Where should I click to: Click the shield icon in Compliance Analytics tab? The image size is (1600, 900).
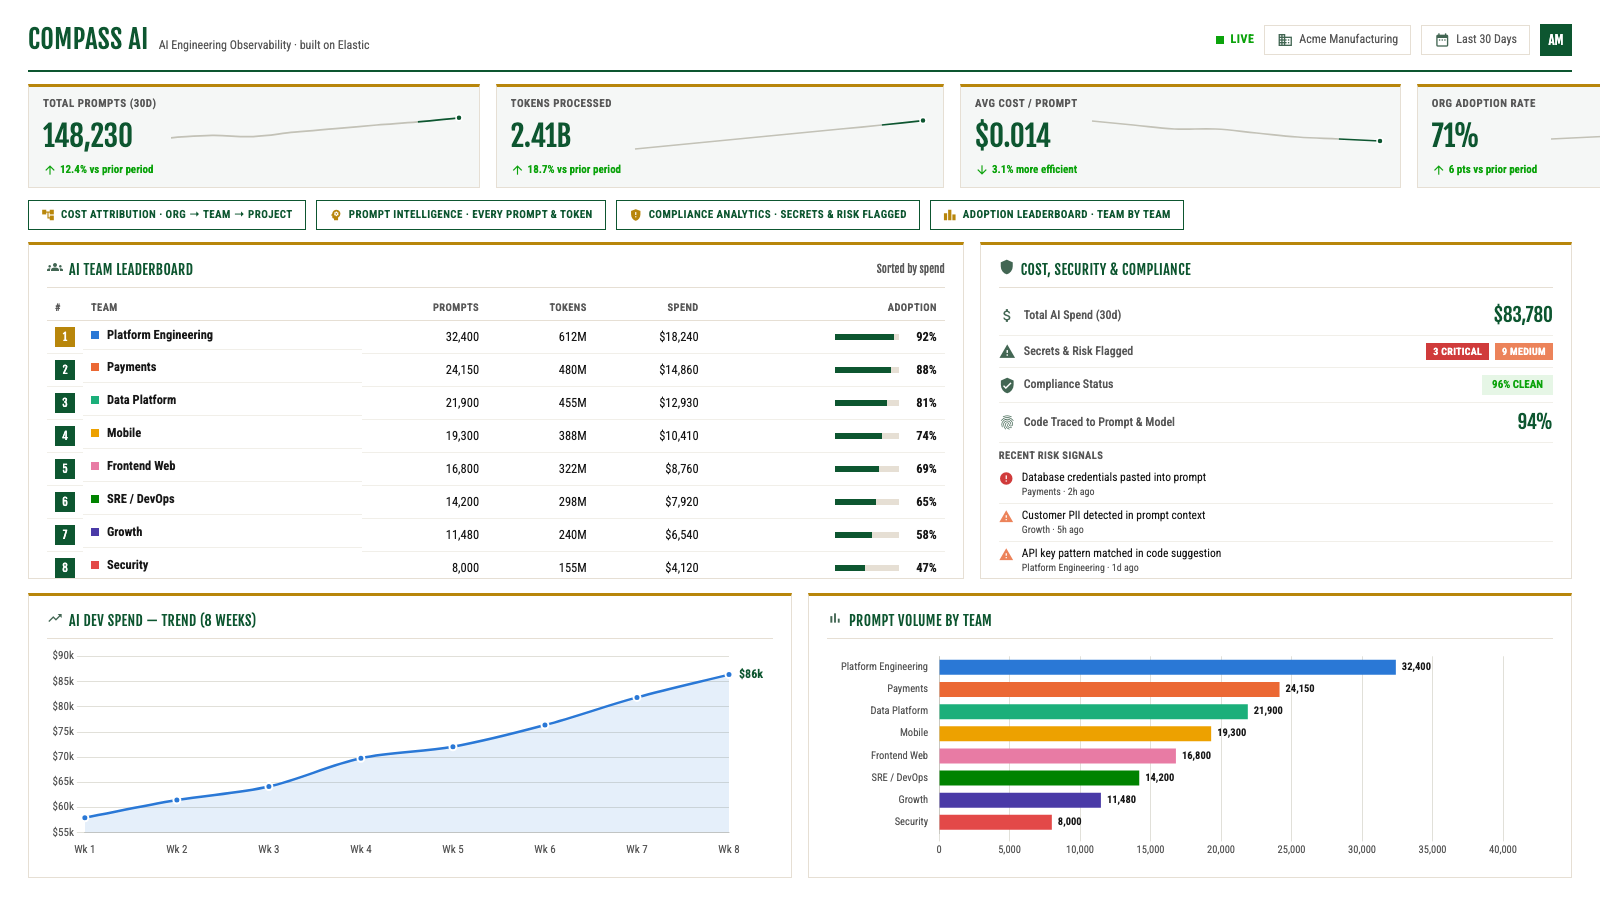click(x=636, y=215)
